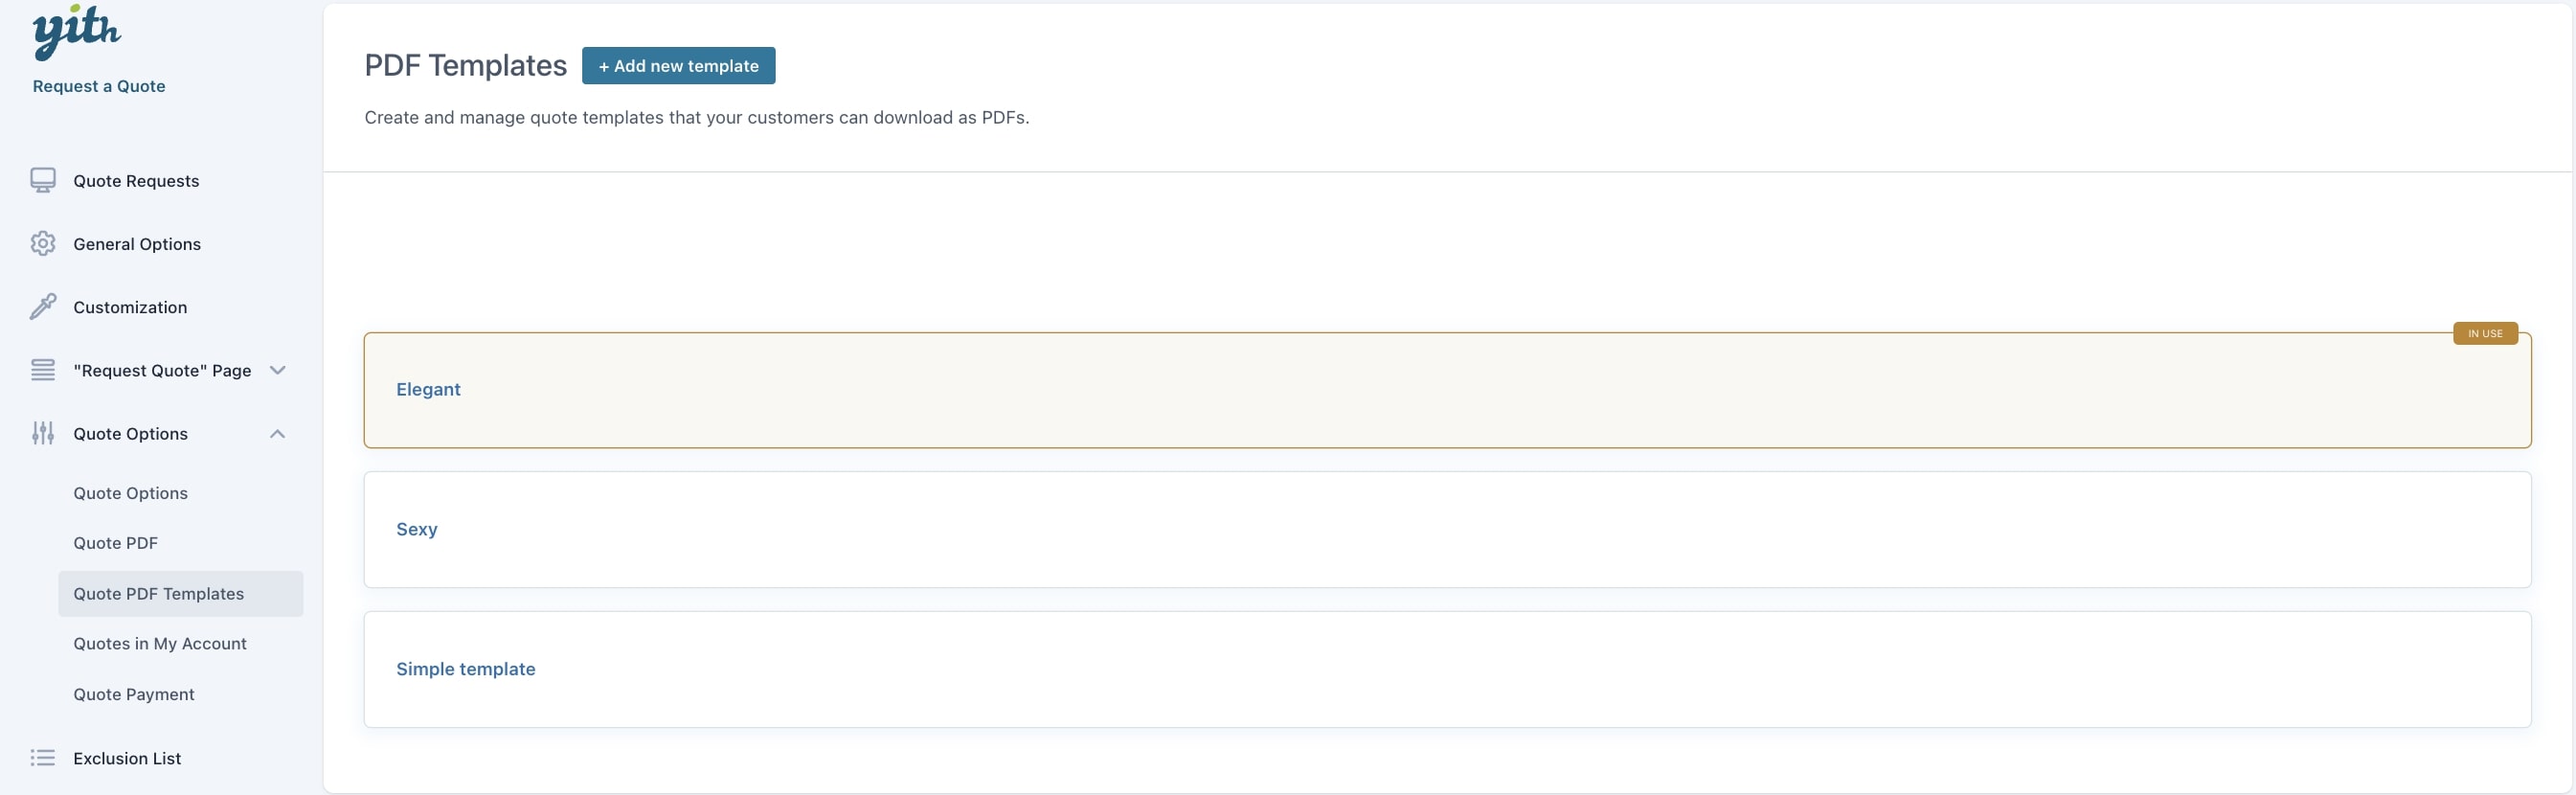
Task: Click the Quote Options sliders icon
Action: point(43,433)
